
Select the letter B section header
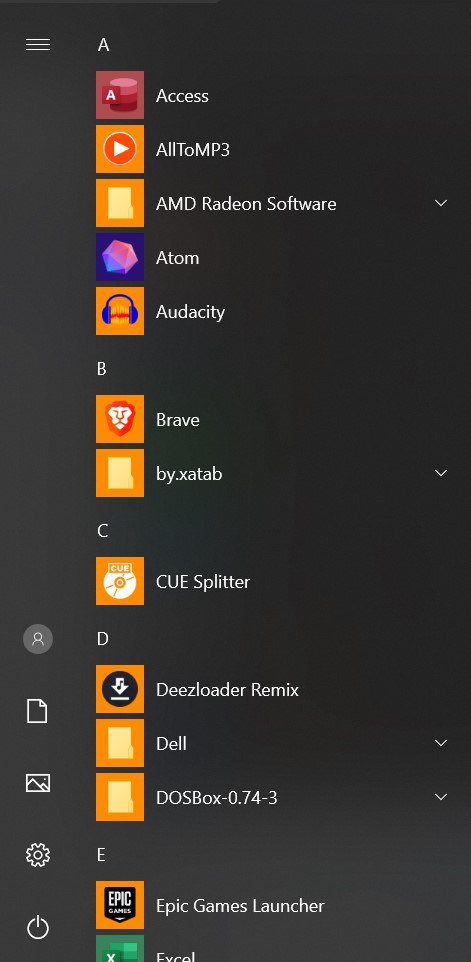coord(102,369)
